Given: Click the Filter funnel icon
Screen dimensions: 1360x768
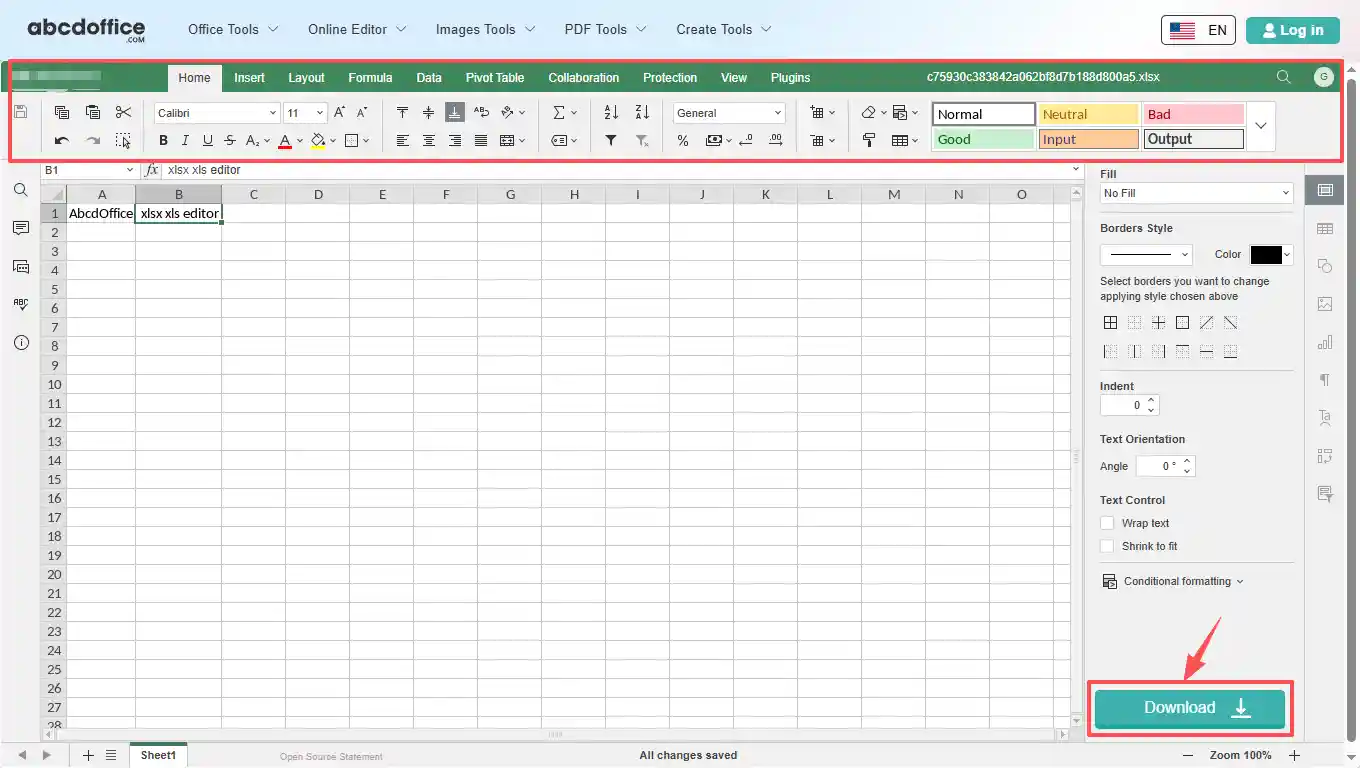Looking at the screenshot, I should [x=611, y=141].
